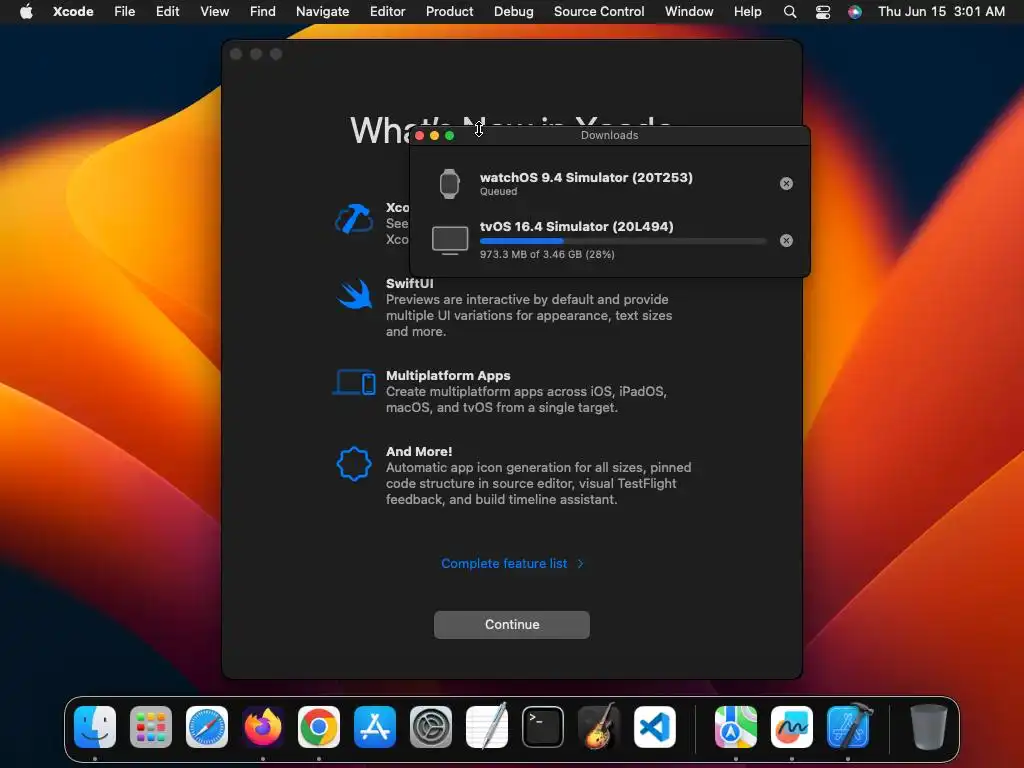Image resolution: width=1024 pixels, height=768 pixels.
Task: Close the Downloads window
Action: point(420,136)
